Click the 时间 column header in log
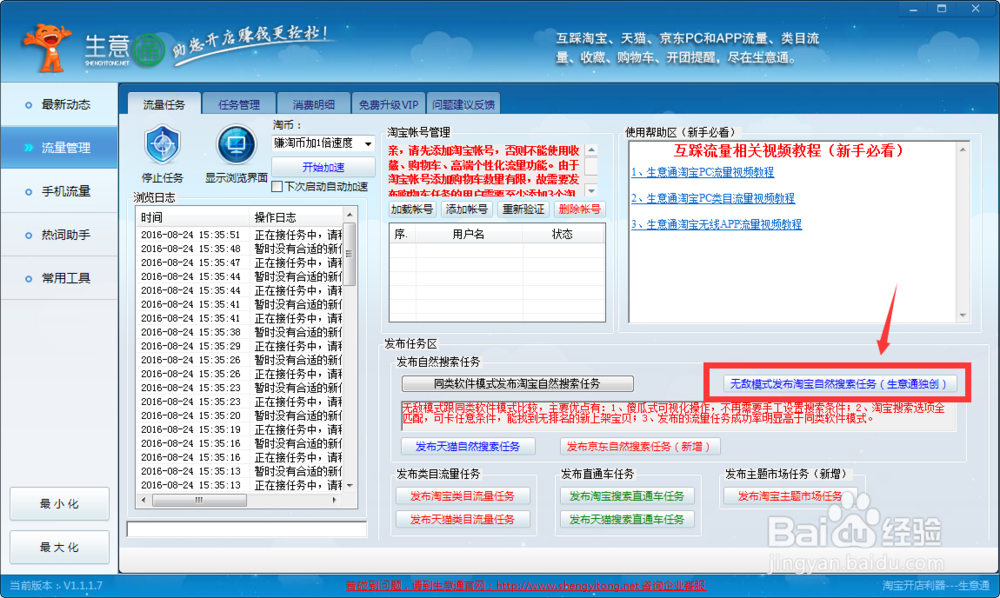The width and height of the screenshot is (1000, 598). [193, 217]
